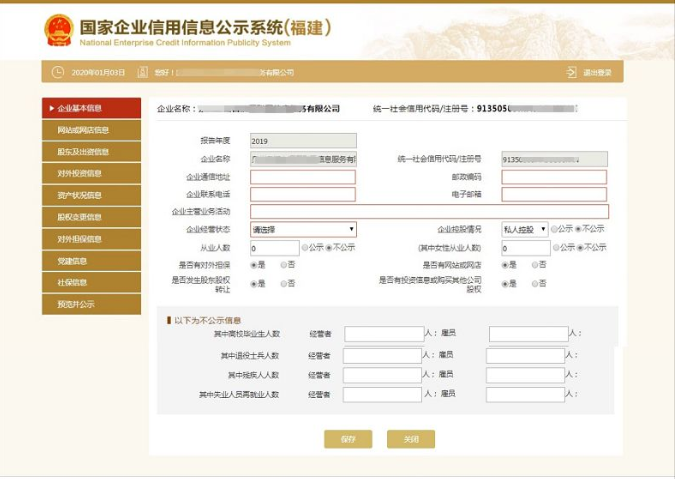
Task: Click the 企业通信地址 input field
Action: point(303,177)
